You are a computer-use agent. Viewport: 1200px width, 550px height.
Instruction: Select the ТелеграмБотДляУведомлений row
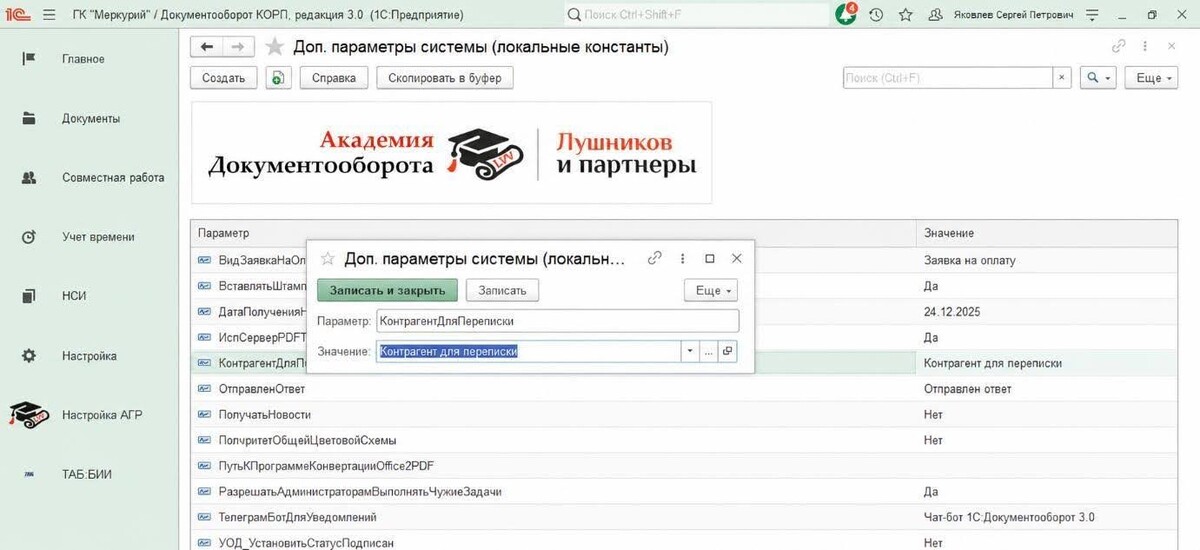pyautogui.click(x=685, y=518)
